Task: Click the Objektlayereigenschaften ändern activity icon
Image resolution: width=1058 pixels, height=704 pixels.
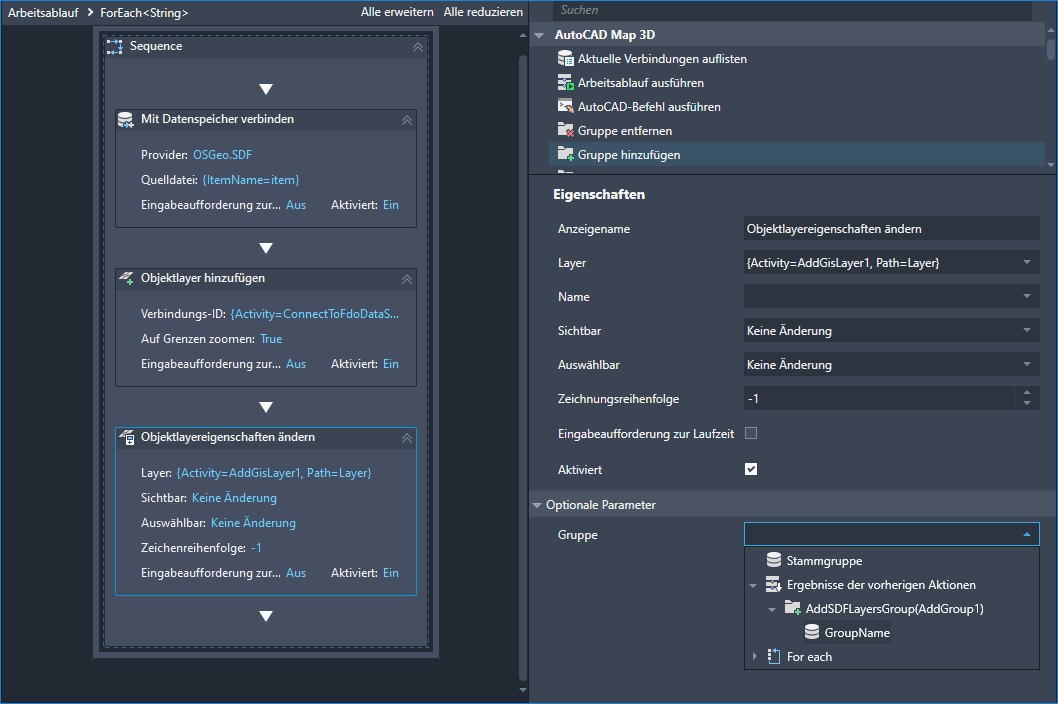Action: [126, 437]
